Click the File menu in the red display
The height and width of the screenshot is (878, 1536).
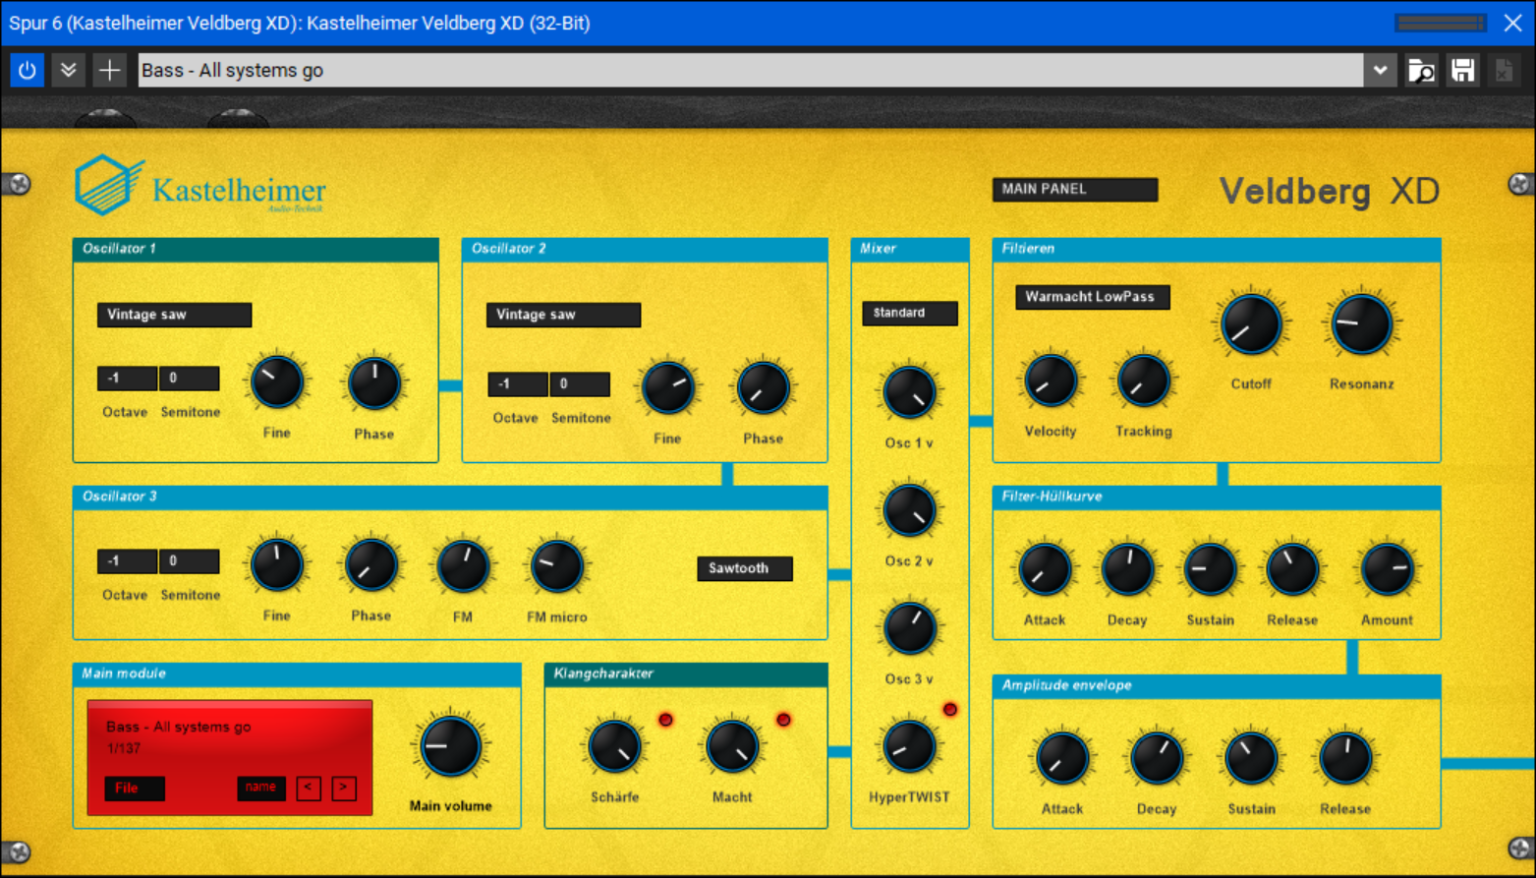pos(133,788)
